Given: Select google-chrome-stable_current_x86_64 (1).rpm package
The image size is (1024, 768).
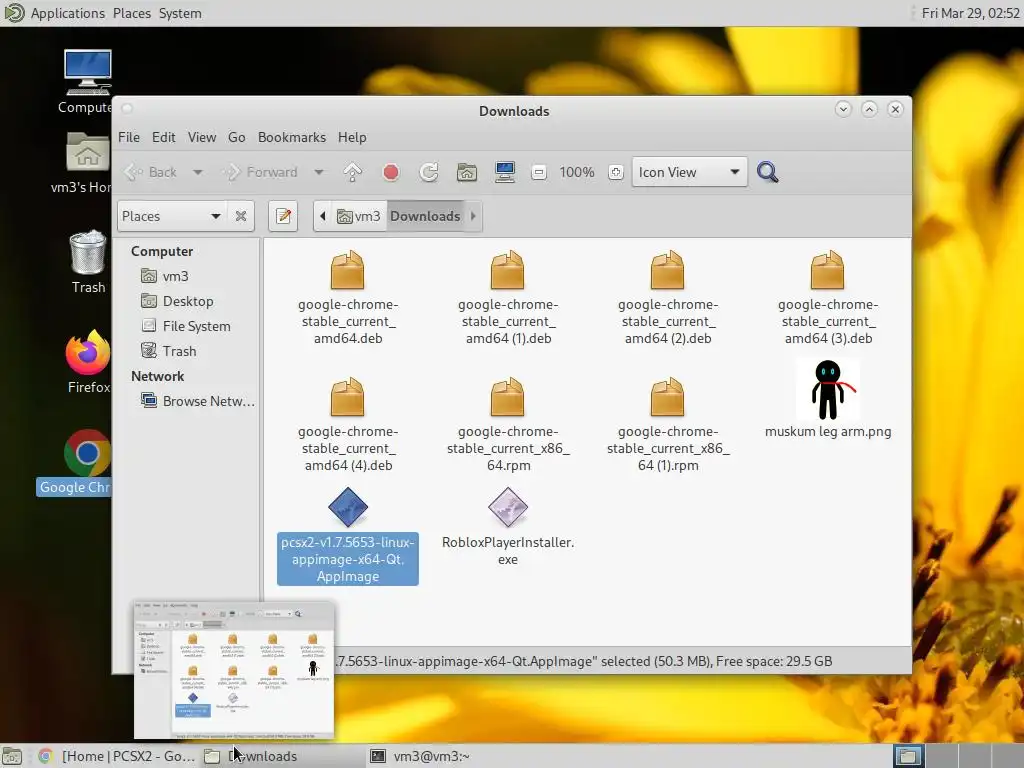Looking at the screenshot, I should tap(667, 424).
